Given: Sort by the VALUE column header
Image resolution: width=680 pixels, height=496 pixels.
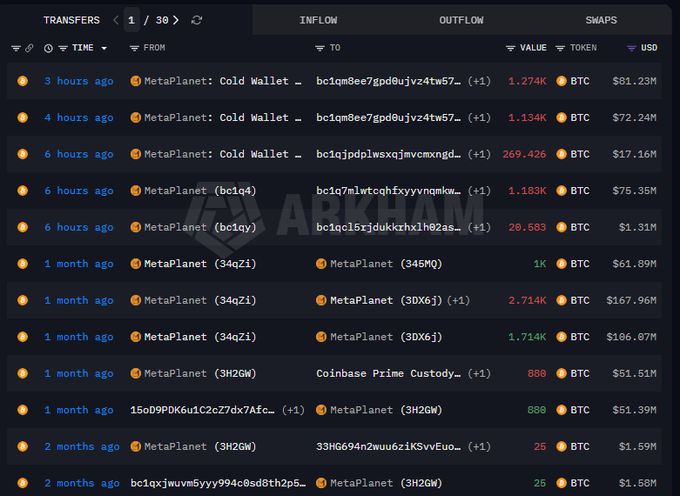Looking at the screenshot, I should pyautogui.click(x=533, y=48).
